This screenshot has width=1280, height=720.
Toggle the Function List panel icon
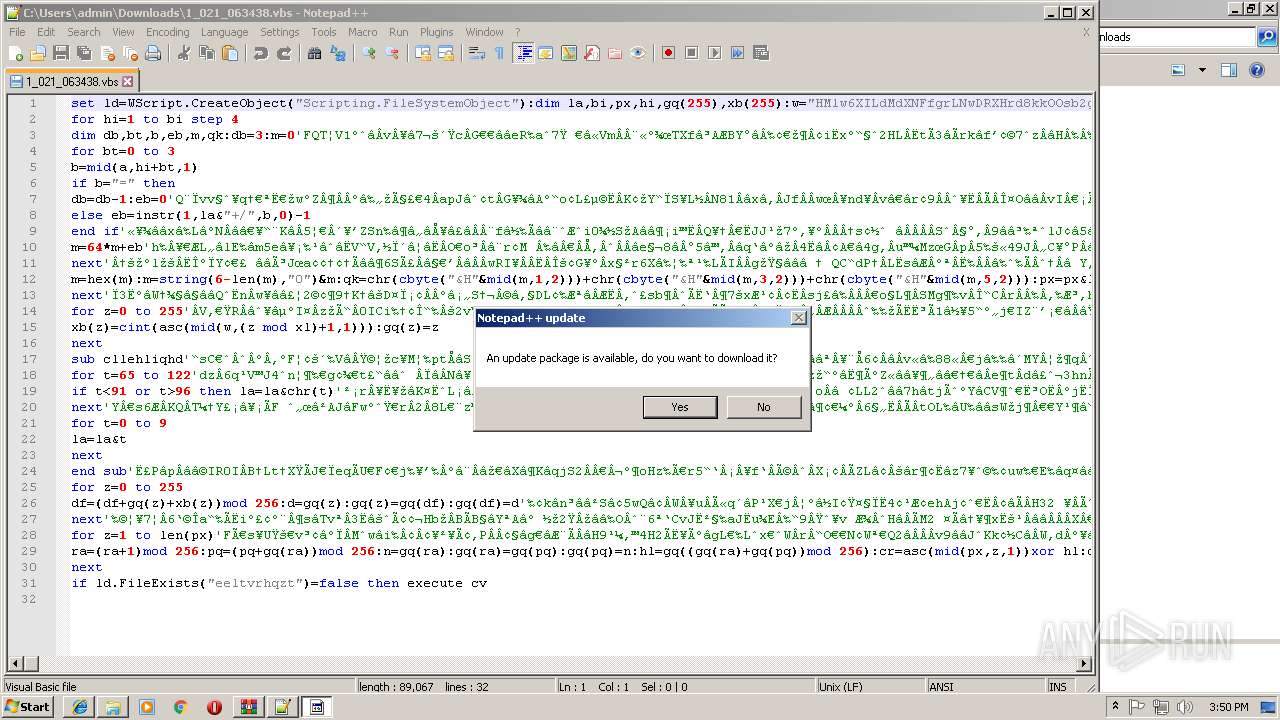(x=592, y=53)
